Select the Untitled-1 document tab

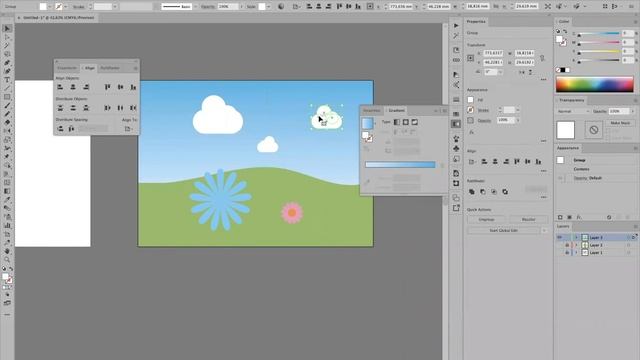(x=58, y=18)
